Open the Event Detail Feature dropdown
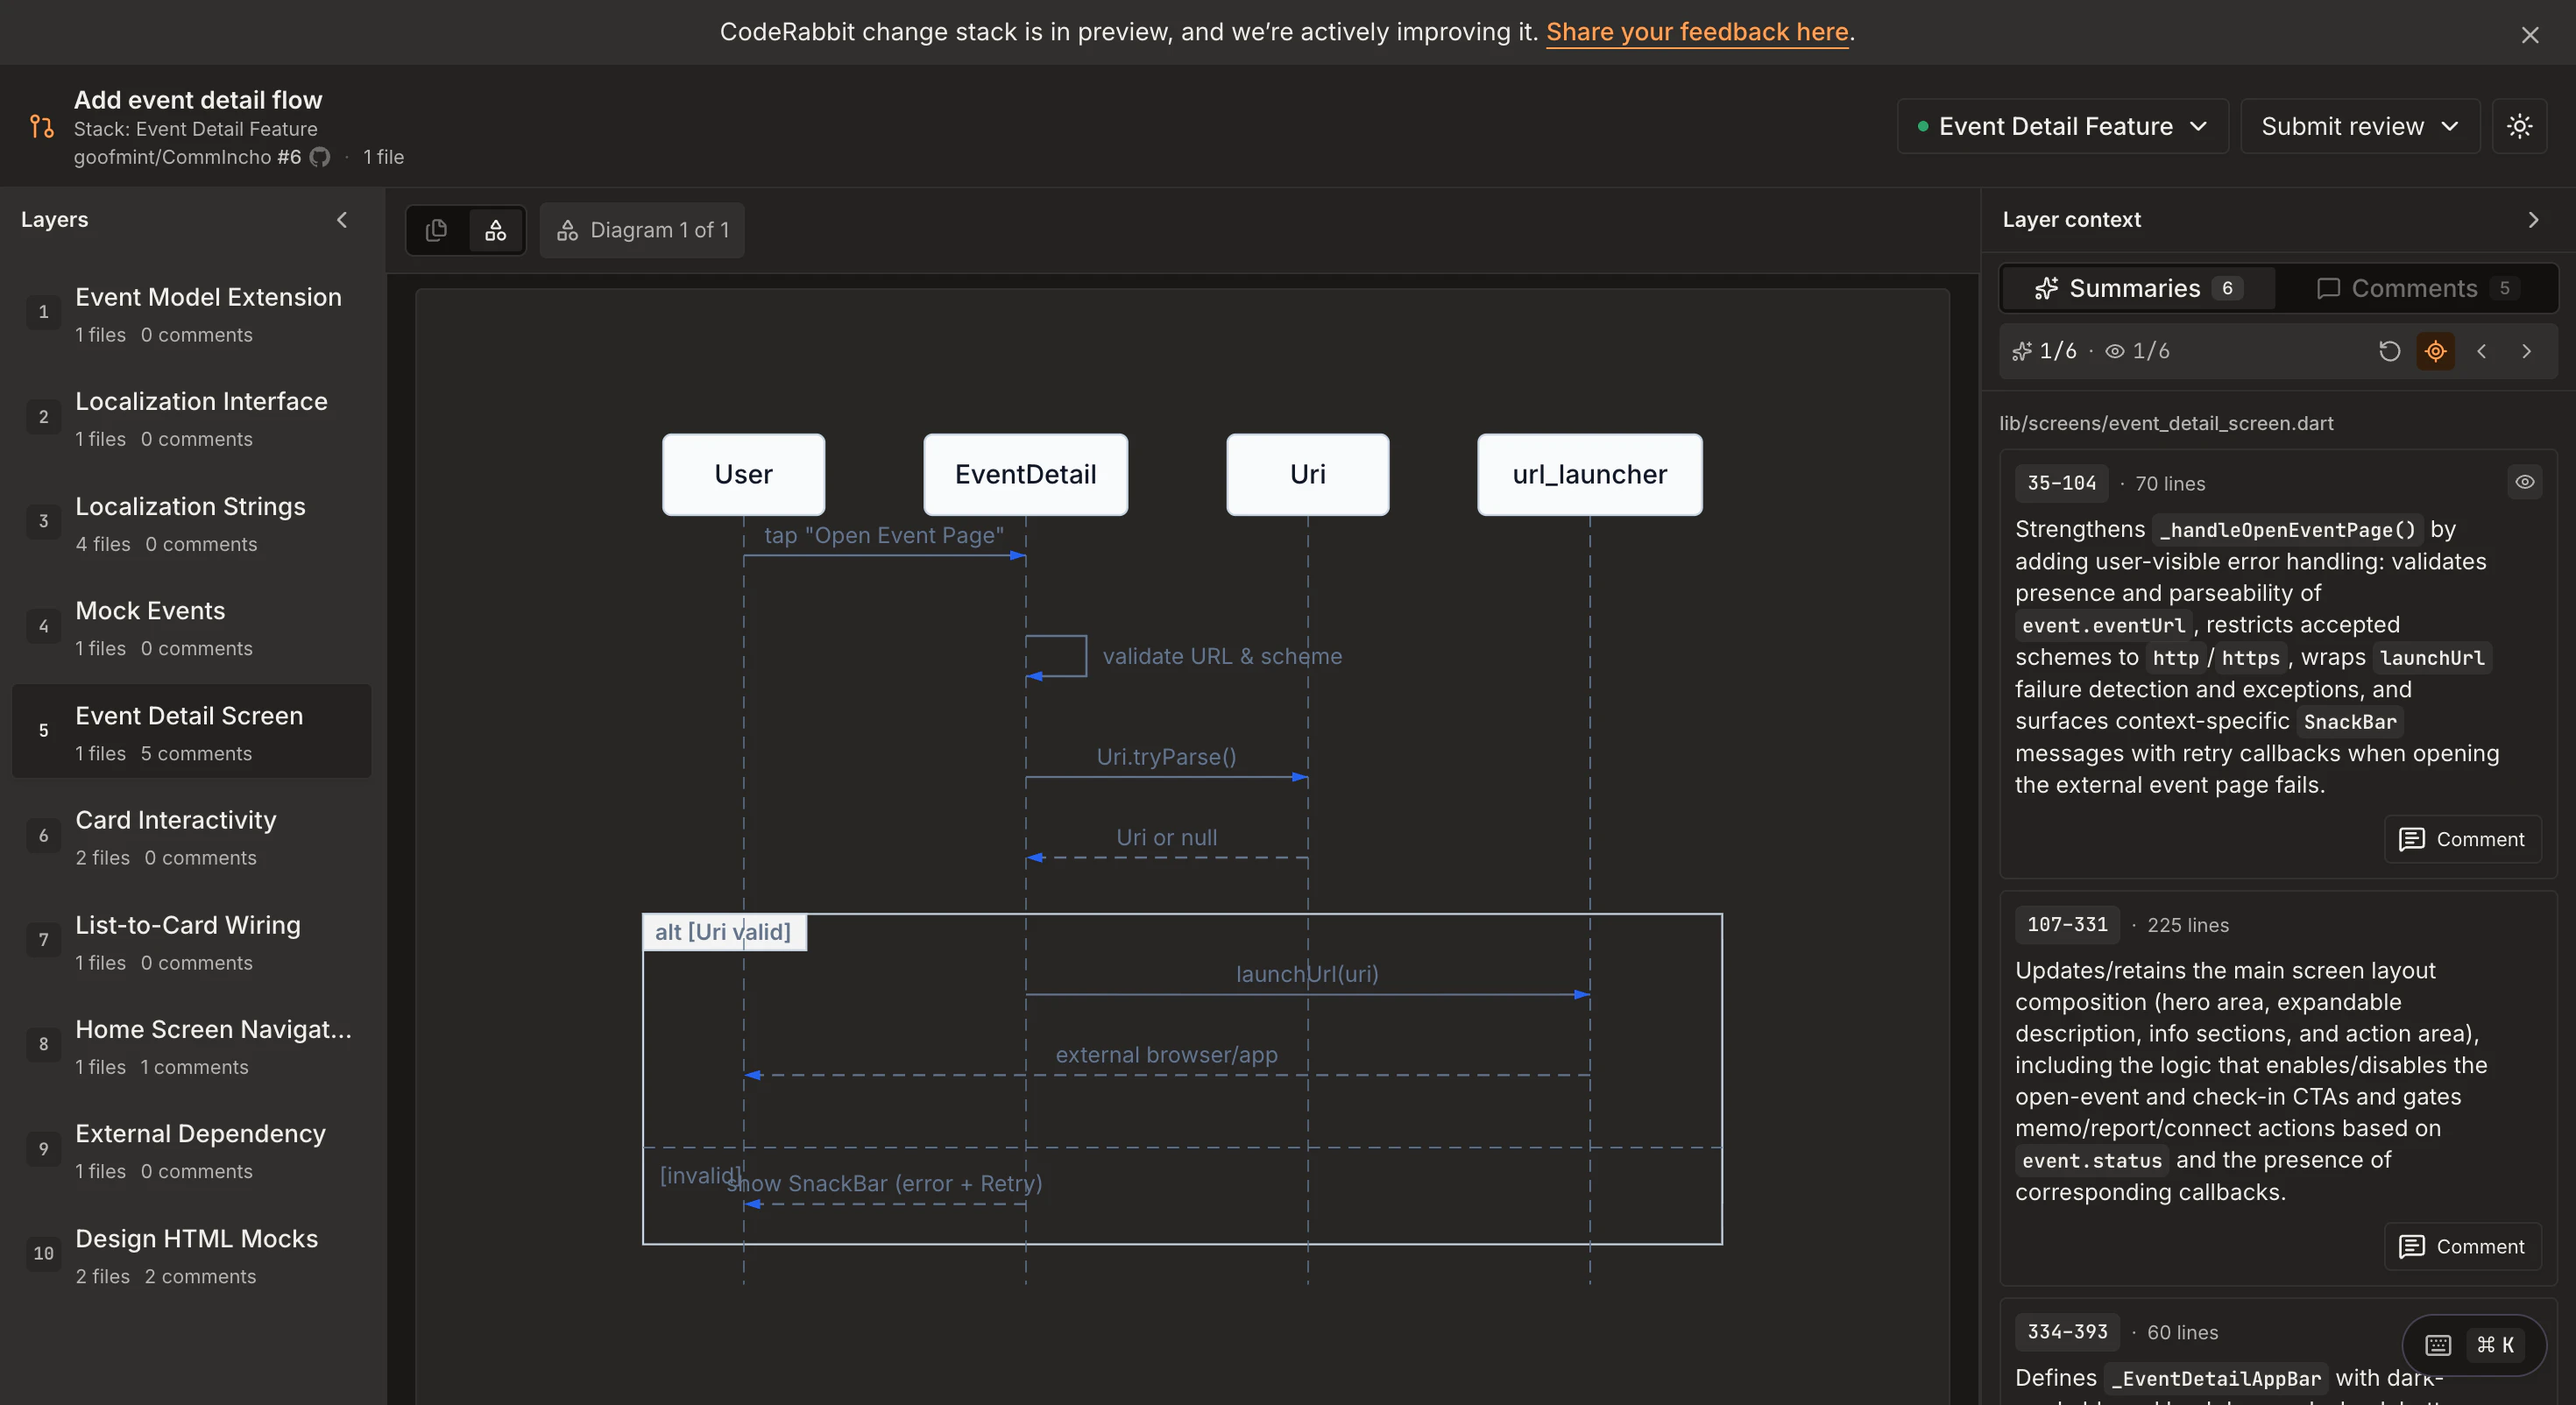Viewport: 2576px width, 1405px height. click(x=2062, y=126)
